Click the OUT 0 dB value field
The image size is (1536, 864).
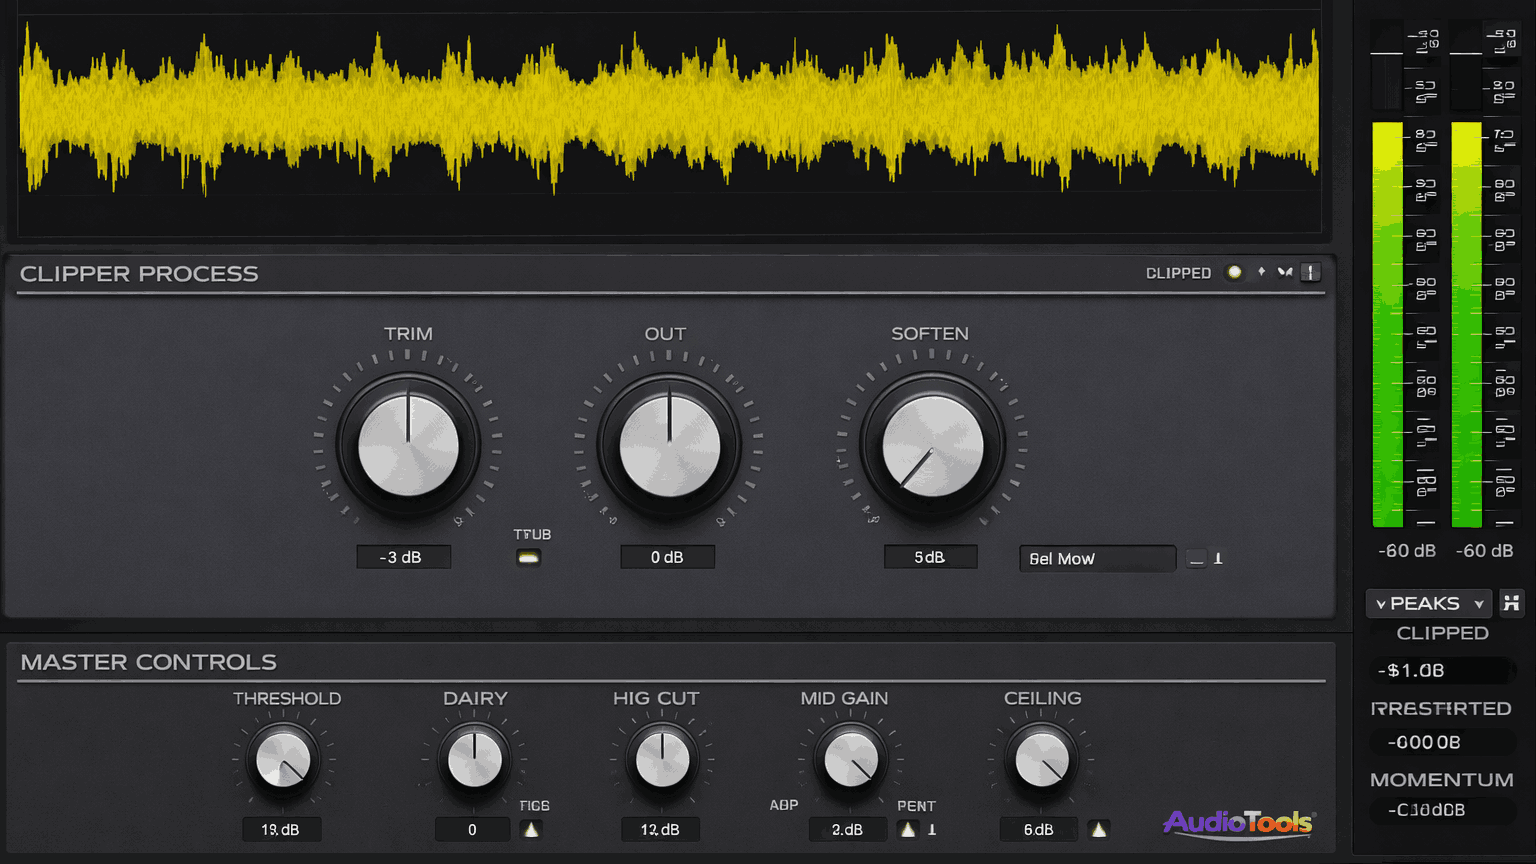pyautogui.click(x=667, y=557)
